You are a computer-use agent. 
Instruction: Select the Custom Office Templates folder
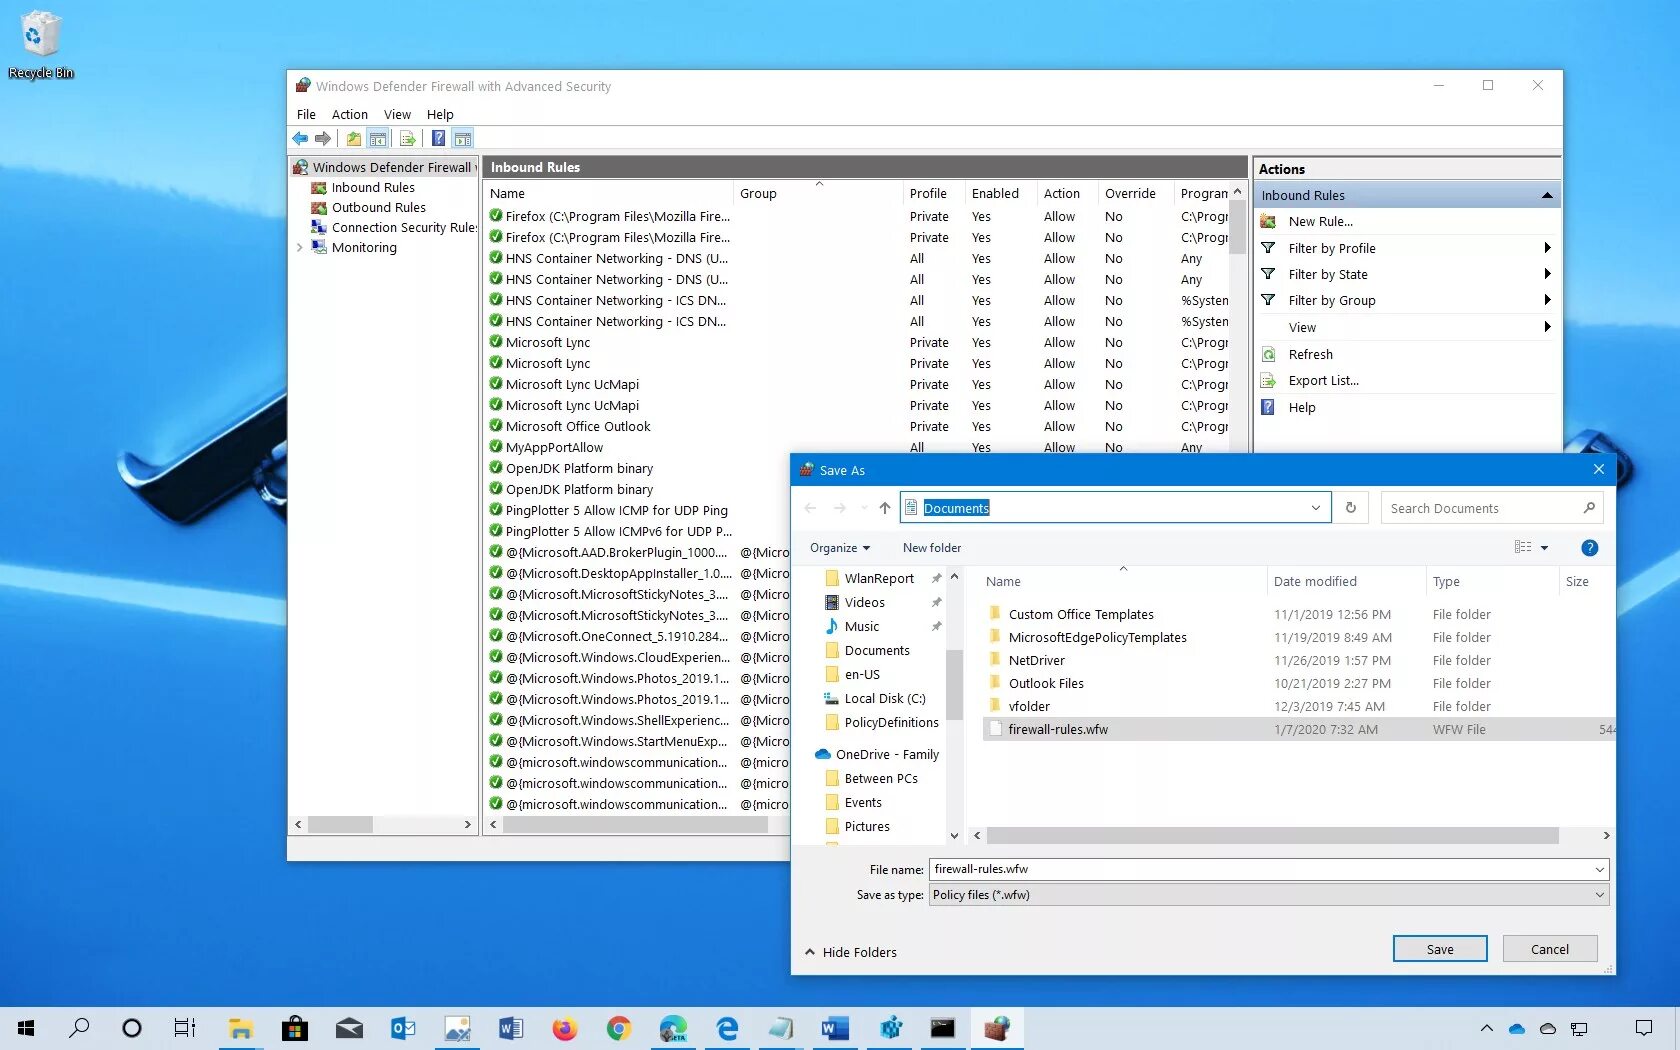[x=1081, y=614]
